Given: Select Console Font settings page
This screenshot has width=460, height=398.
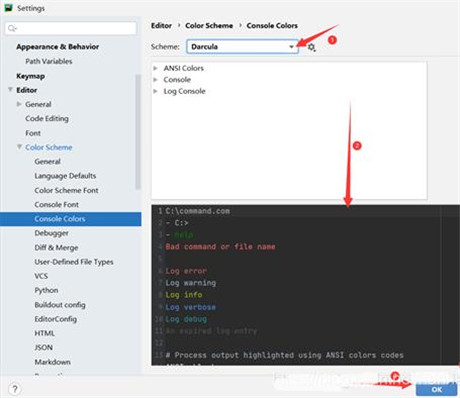Looking at the screenshot, I should (x=56, y=204).
